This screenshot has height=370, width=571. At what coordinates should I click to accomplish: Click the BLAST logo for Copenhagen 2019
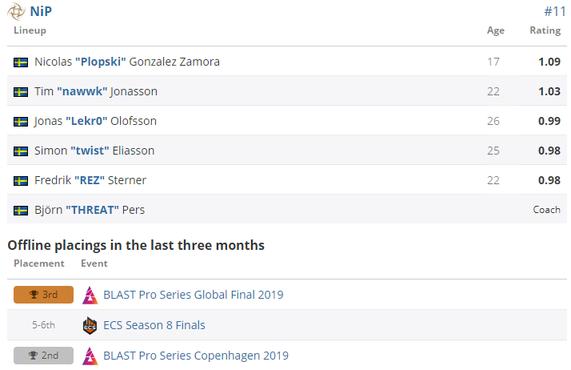(x=90, y=356)
